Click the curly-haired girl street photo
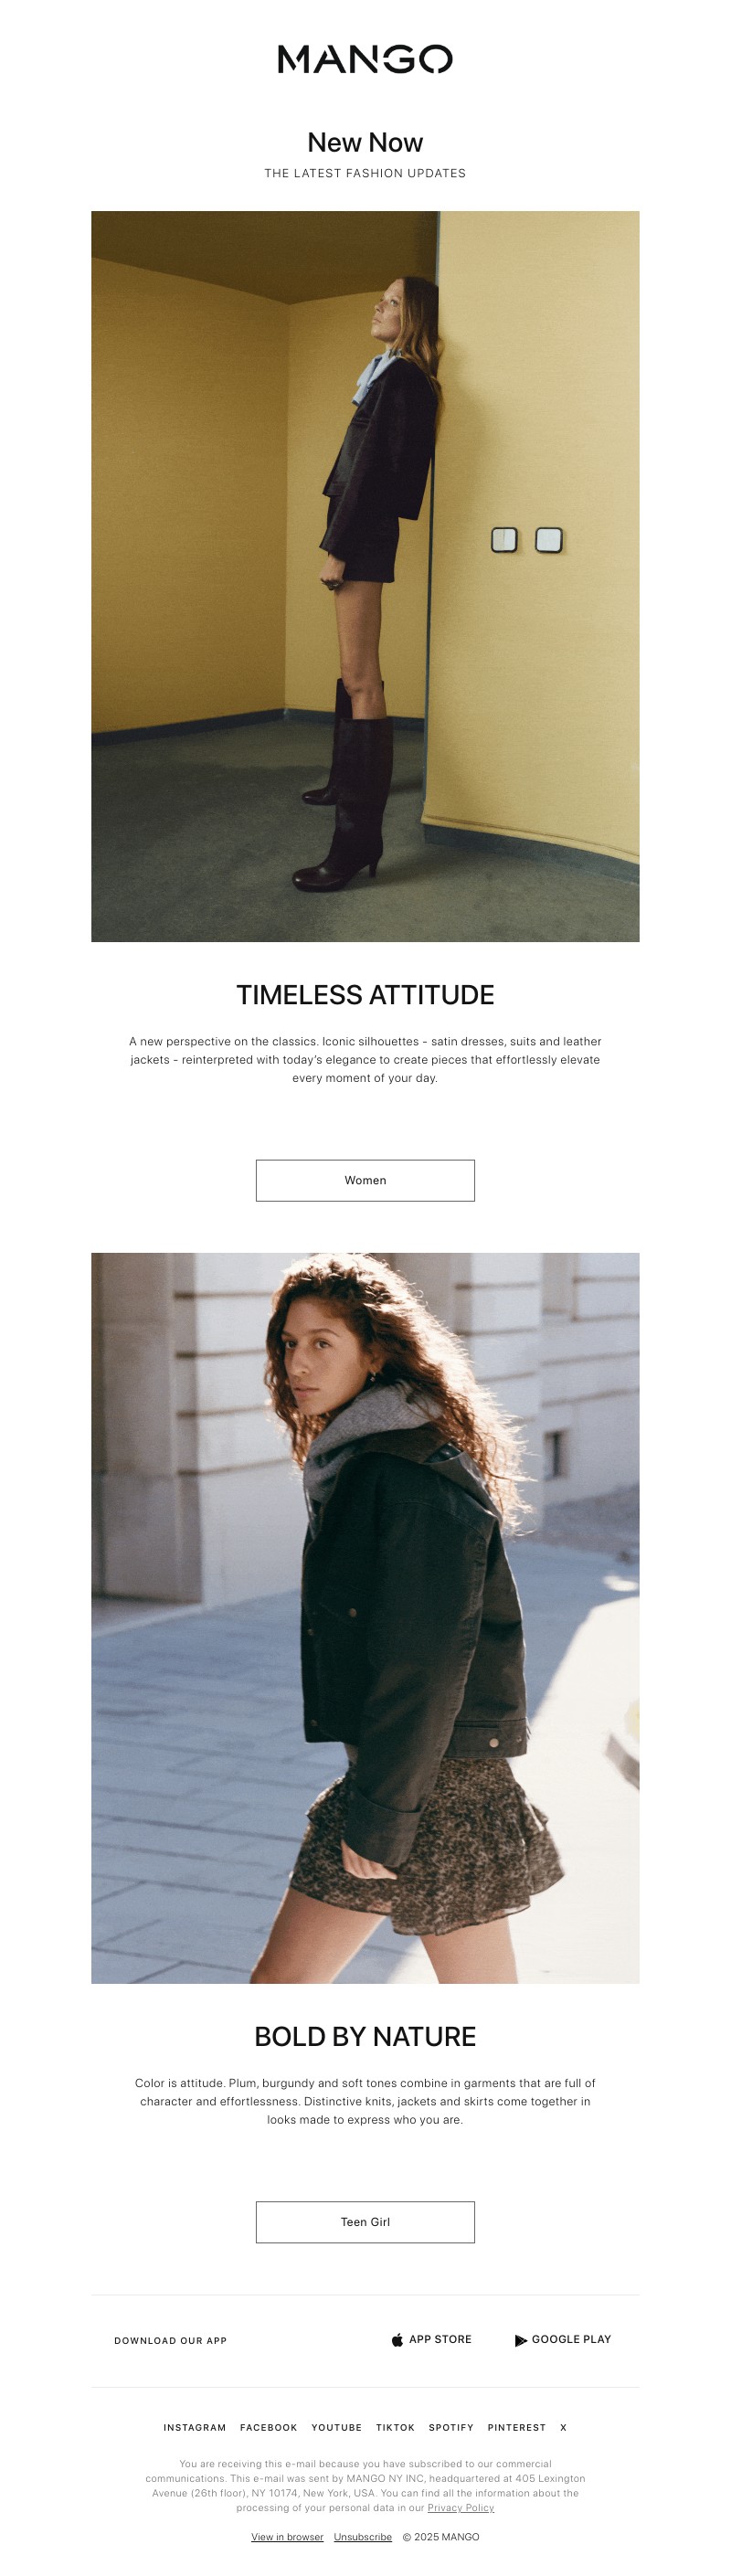 pyautogui.click(x=365, y=1618)
